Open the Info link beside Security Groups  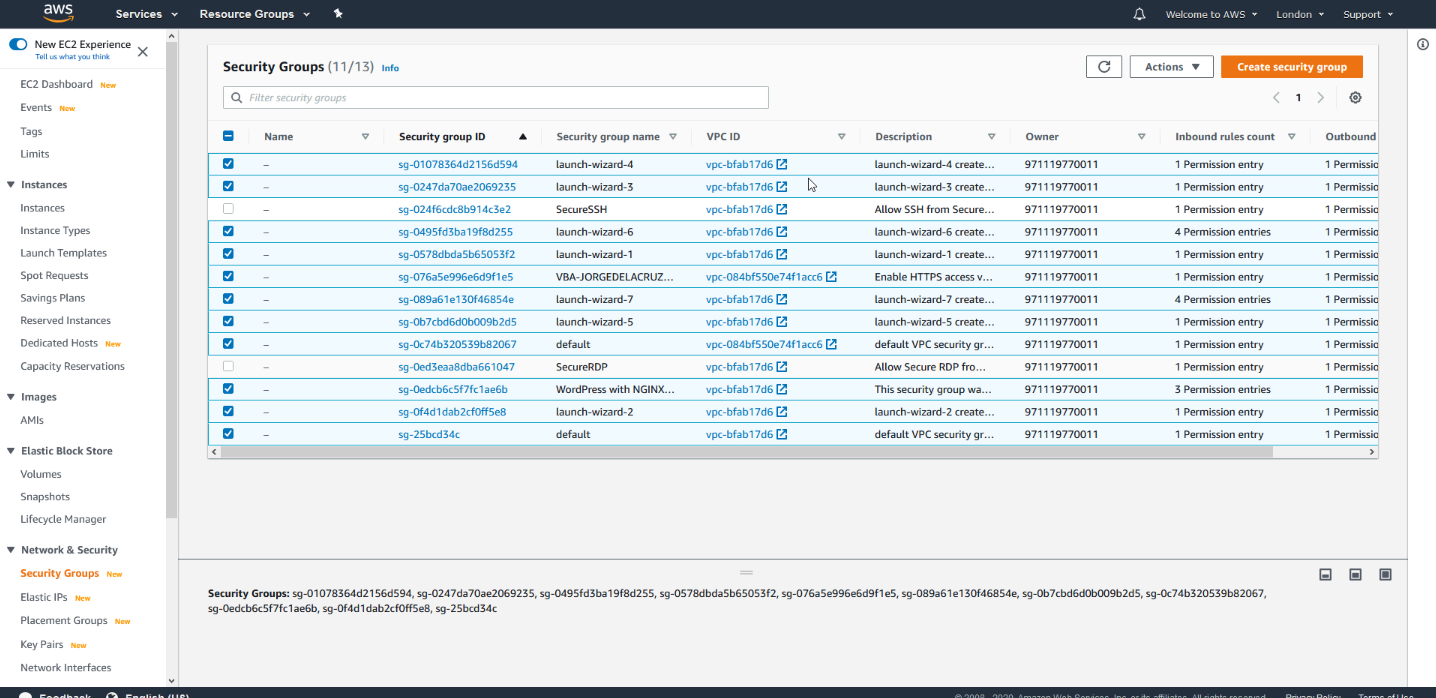click(390, 68)
